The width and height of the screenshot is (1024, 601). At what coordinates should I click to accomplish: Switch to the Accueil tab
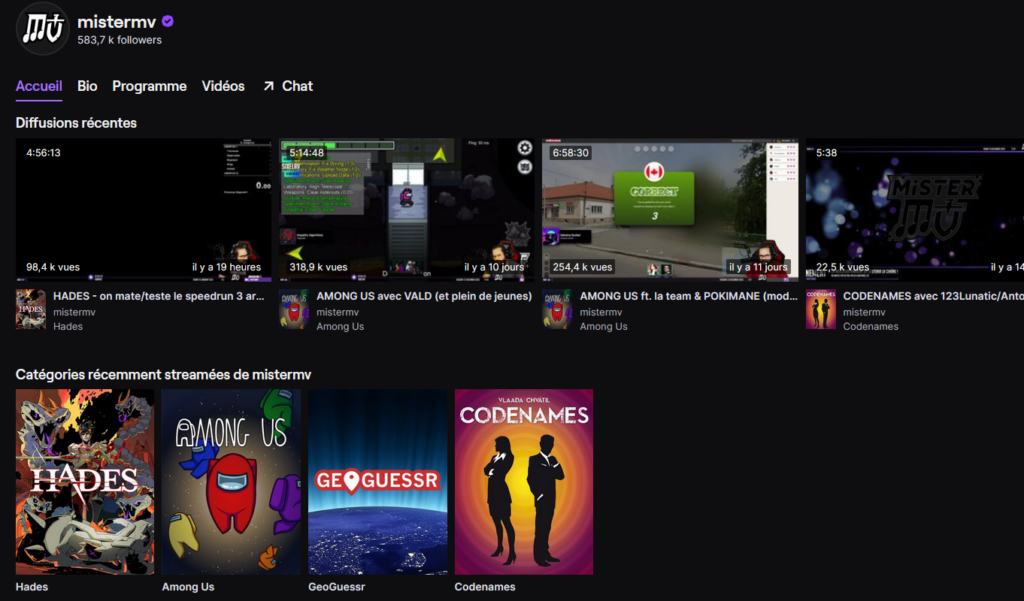pos(39,86)
